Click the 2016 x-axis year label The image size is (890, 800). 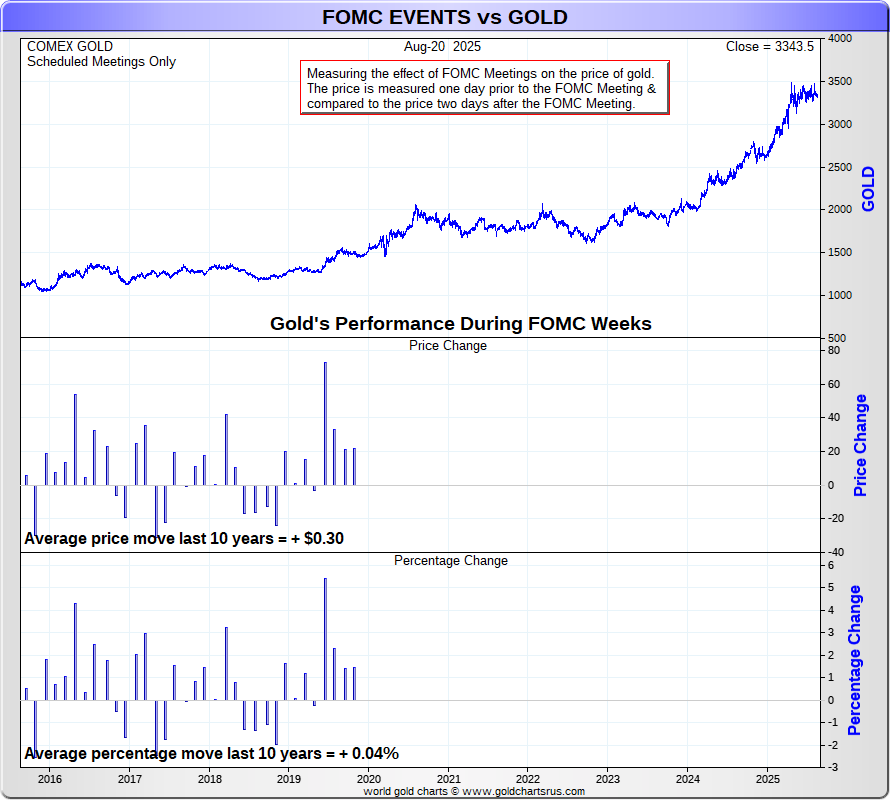pos(49,779)
